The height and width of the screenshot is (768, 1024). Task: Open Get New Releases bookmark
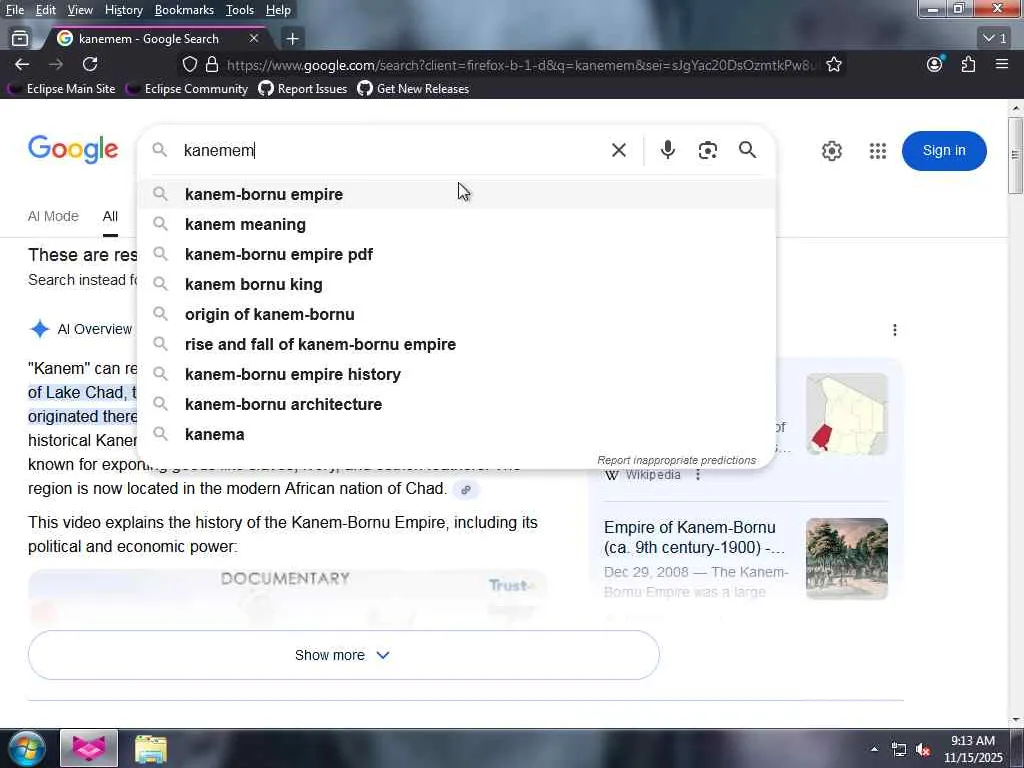[x=413, y=89]
